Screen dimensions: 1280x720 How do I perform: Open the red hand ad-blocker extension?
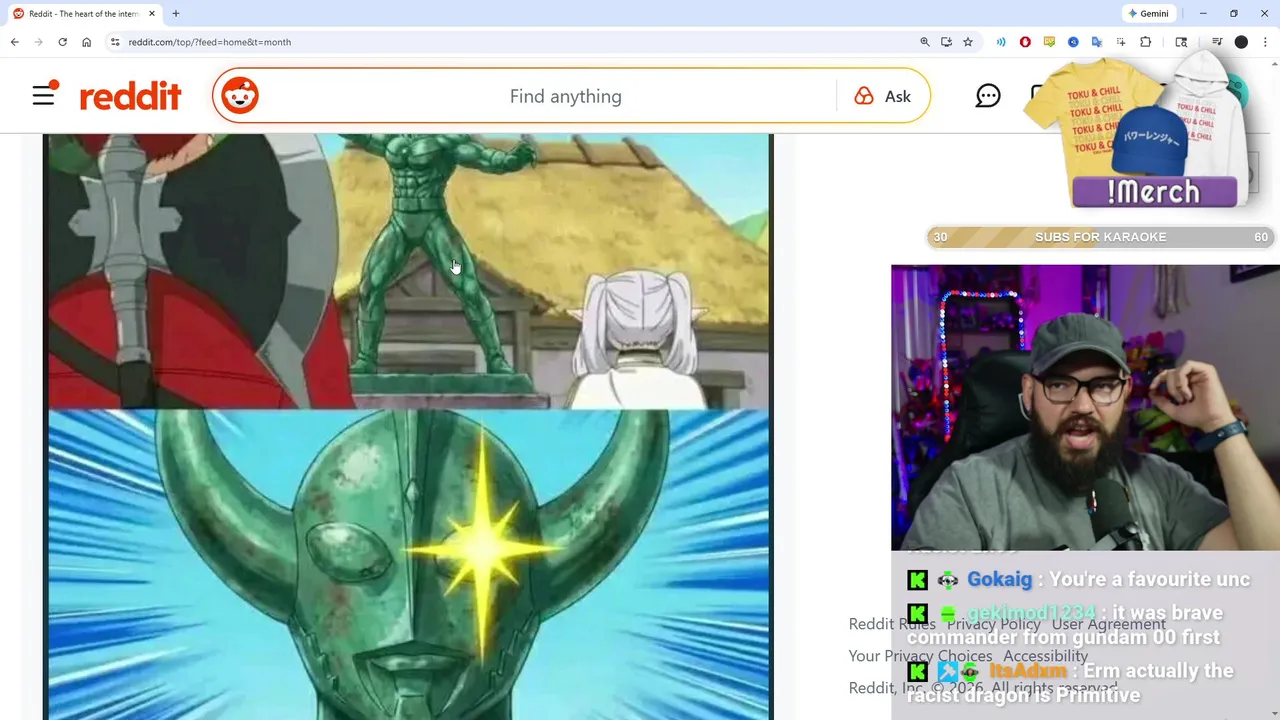tap(1025, 42)
